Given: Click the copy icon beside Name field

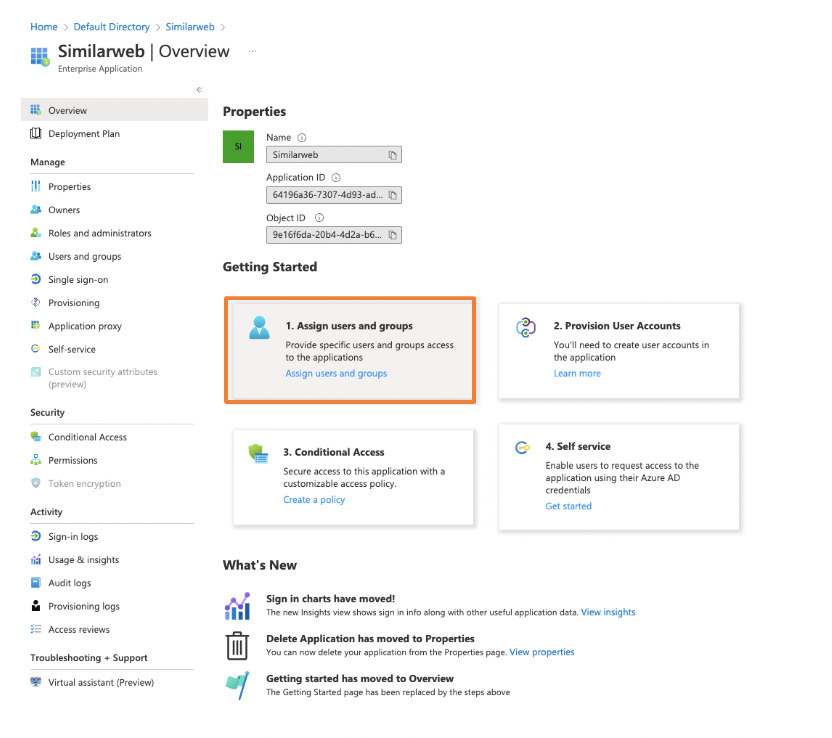Looking at the screenshot, I should click(x=393, y=155).
